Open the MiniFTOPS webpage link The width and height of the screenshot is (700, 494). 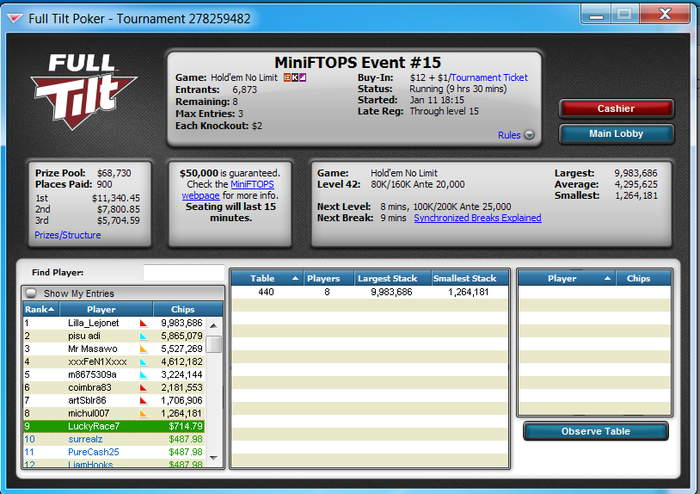[228, 190]
